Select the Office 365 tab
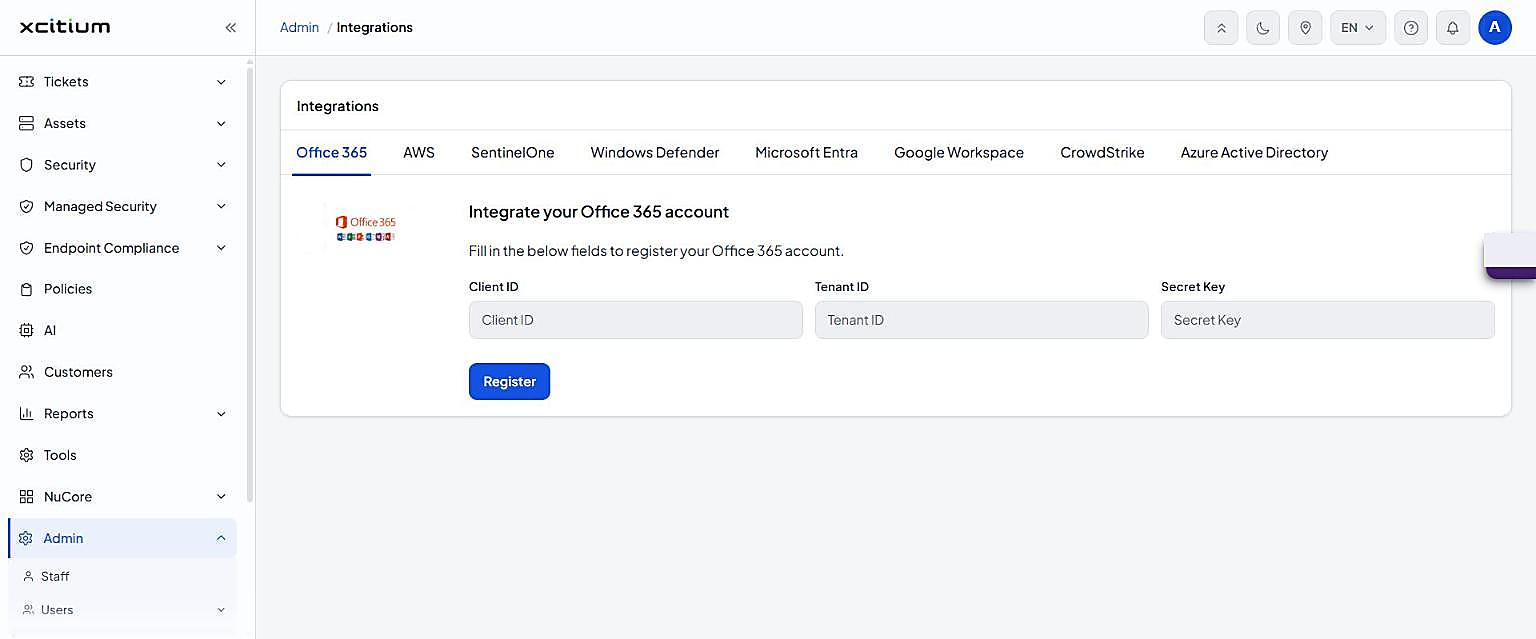This screenshot has height=639, width=1536. pos(332,153)
